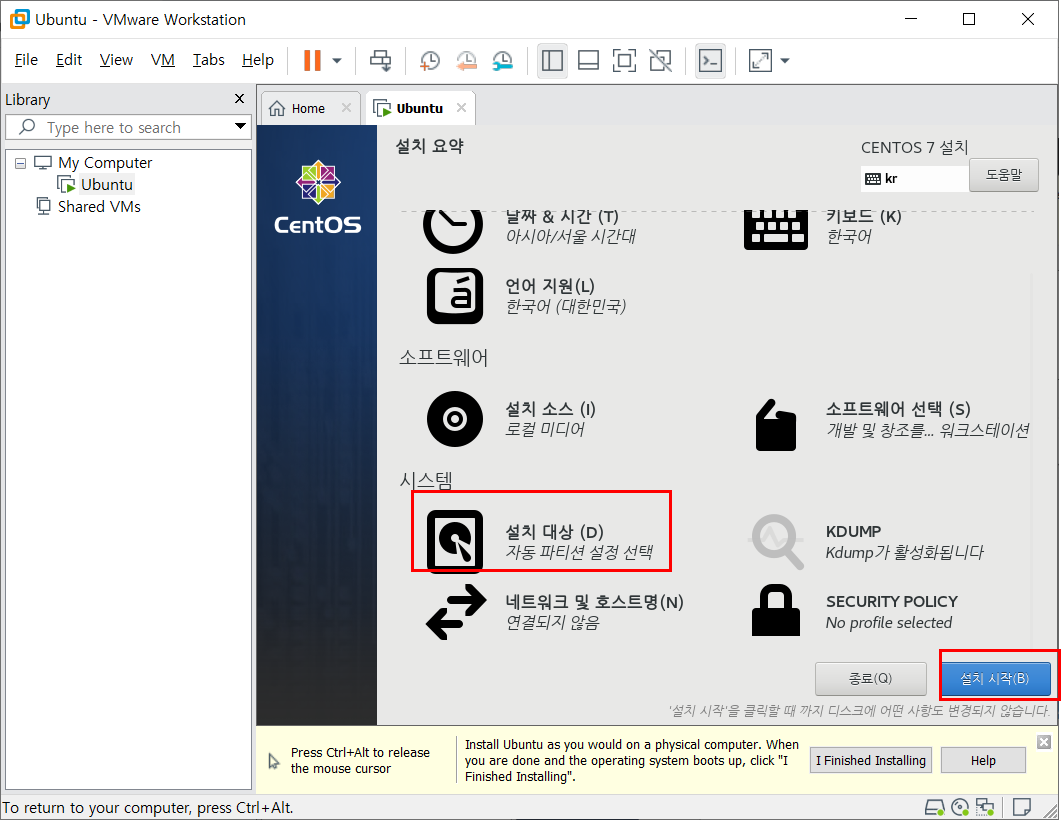Close the Ubuntu tab

coord(461,108)
